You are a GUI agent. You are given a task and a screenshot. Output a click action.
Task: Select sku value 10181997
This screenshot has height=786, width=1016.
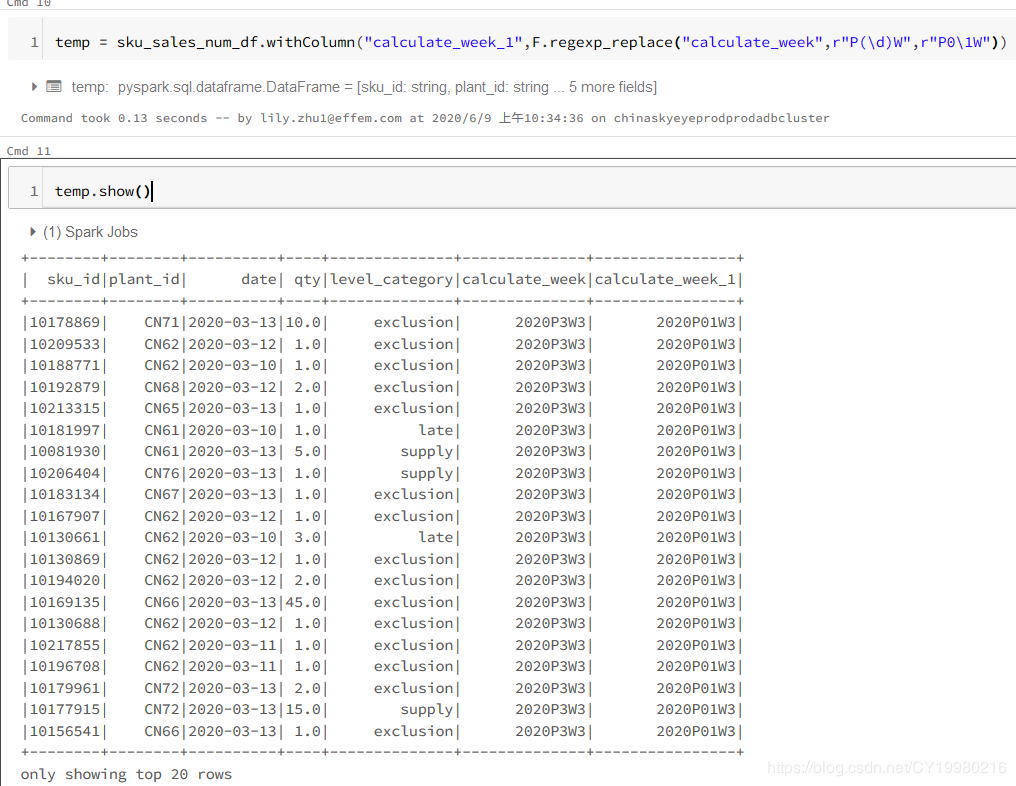[x=65, y=430]
